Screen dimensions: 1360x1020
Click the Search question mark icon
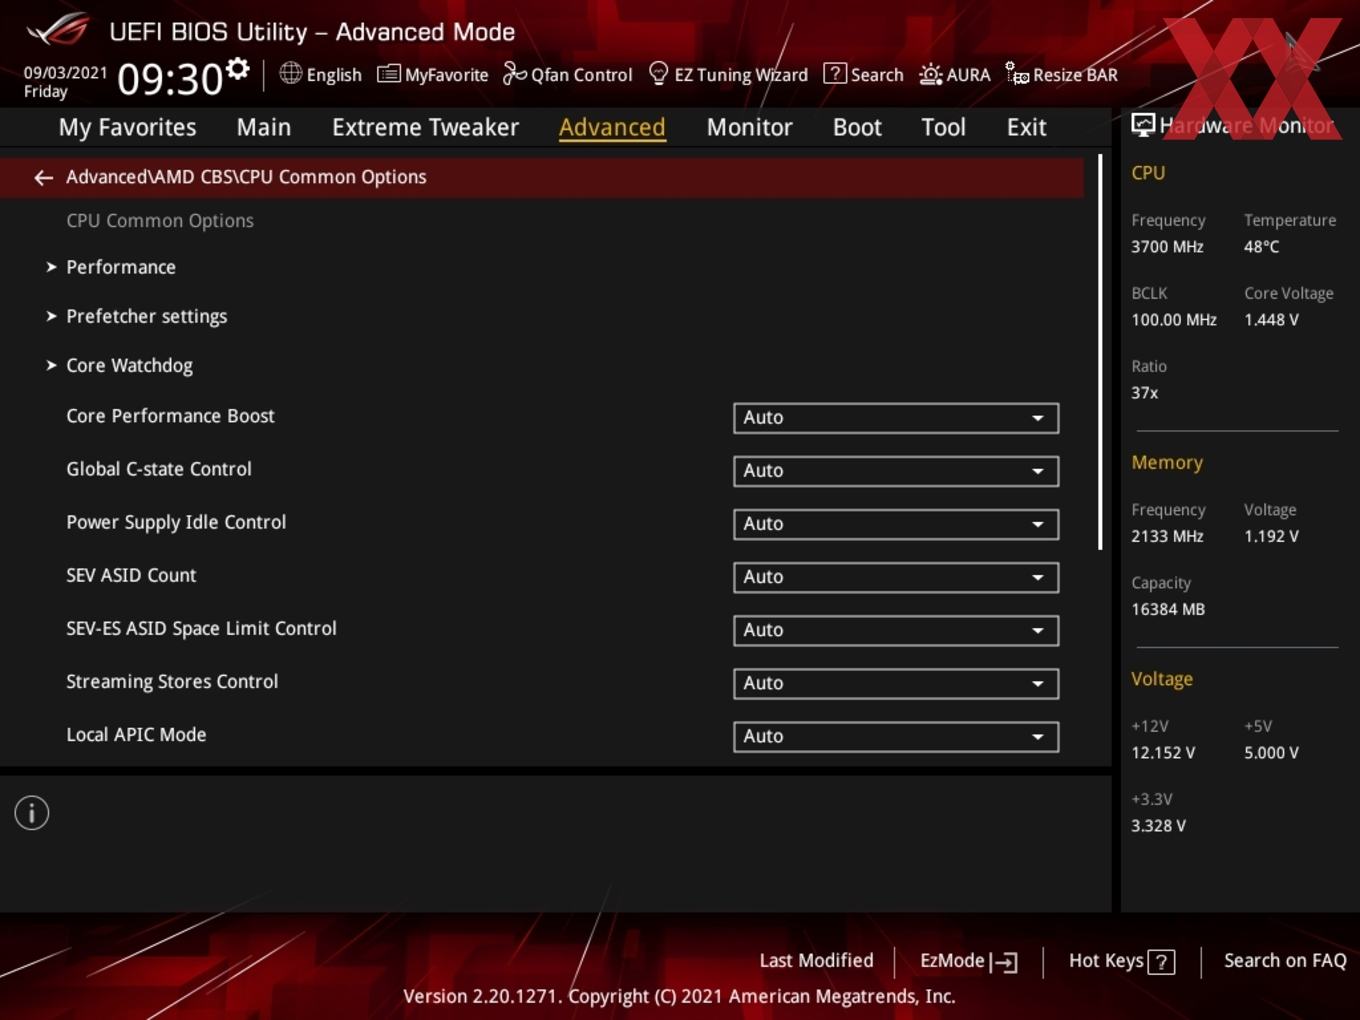[x=834, y=73]
